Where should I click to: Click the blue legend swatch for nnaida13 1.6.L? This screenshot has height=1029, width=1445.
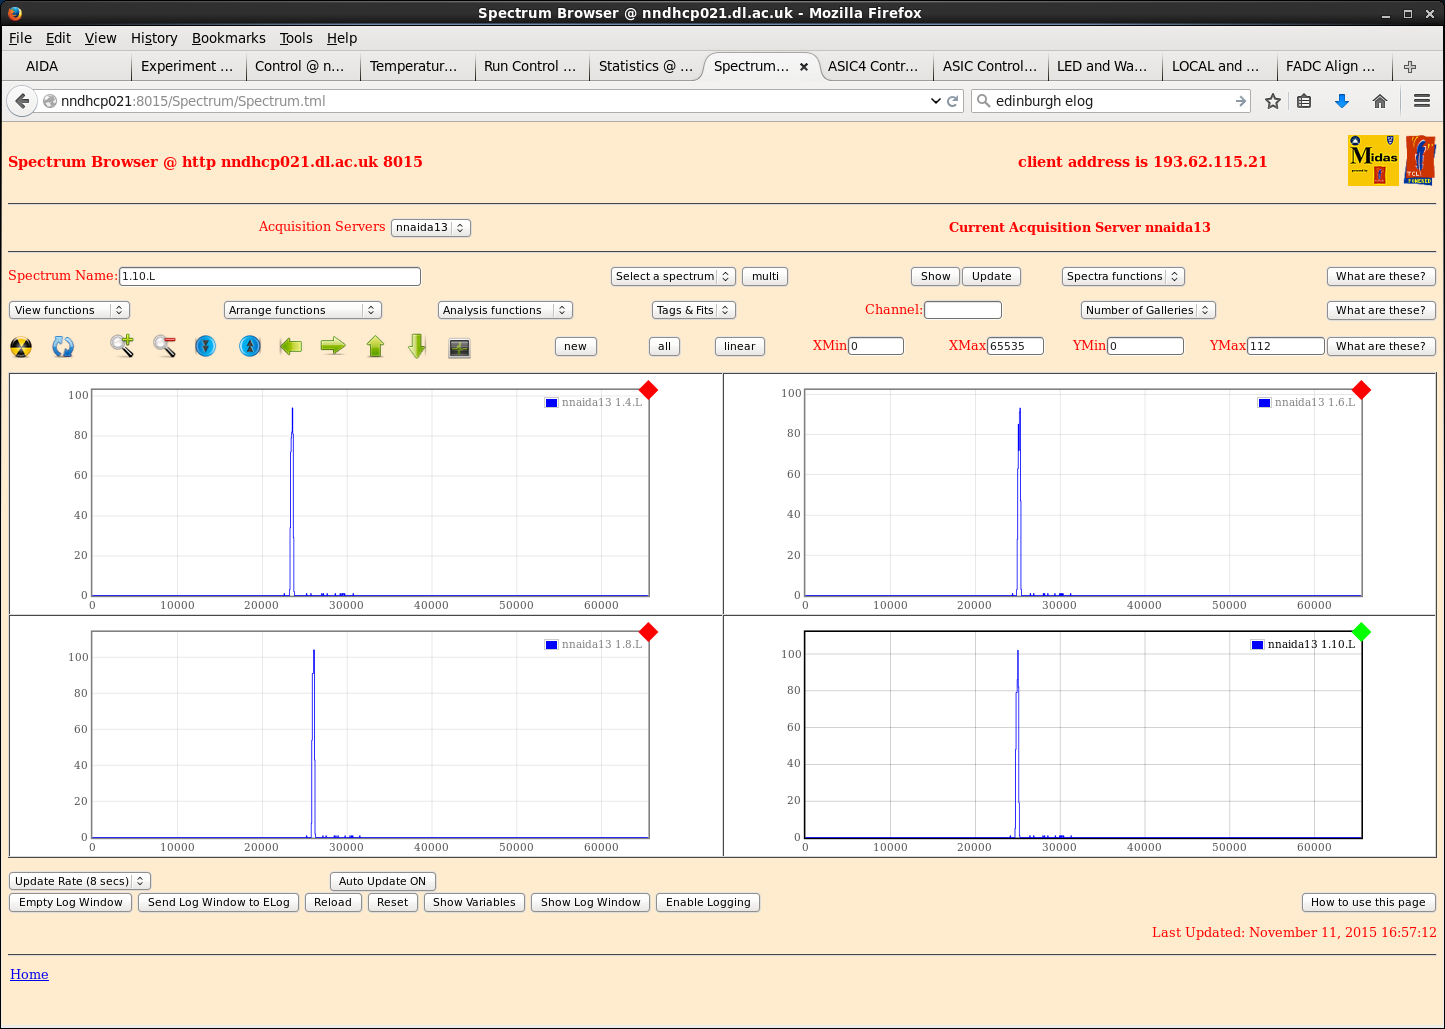coord(1264,403)
